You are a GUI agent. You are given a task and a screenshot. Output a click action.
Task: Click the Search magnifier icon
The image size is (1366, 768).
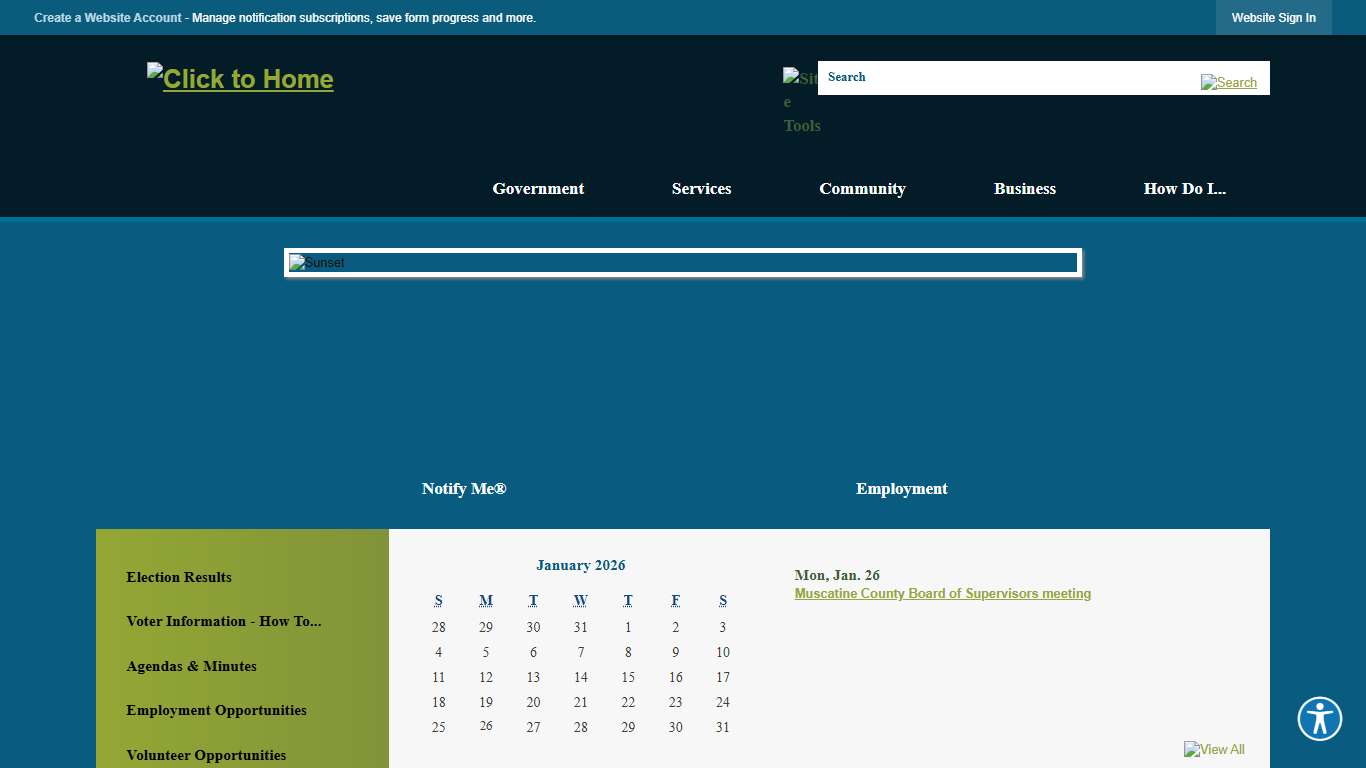[x=1228, y=82]
